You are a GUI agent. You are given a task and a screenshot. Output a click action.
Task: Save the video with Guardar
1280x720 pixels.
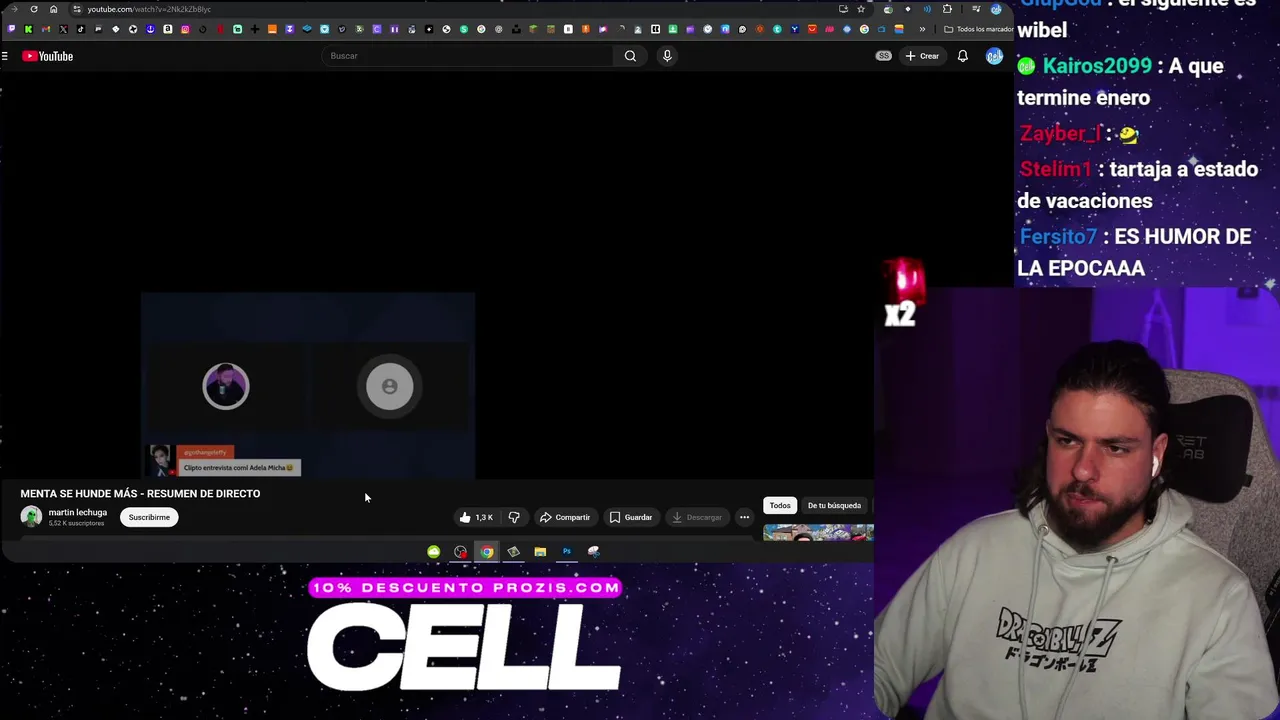coord(631,517)
